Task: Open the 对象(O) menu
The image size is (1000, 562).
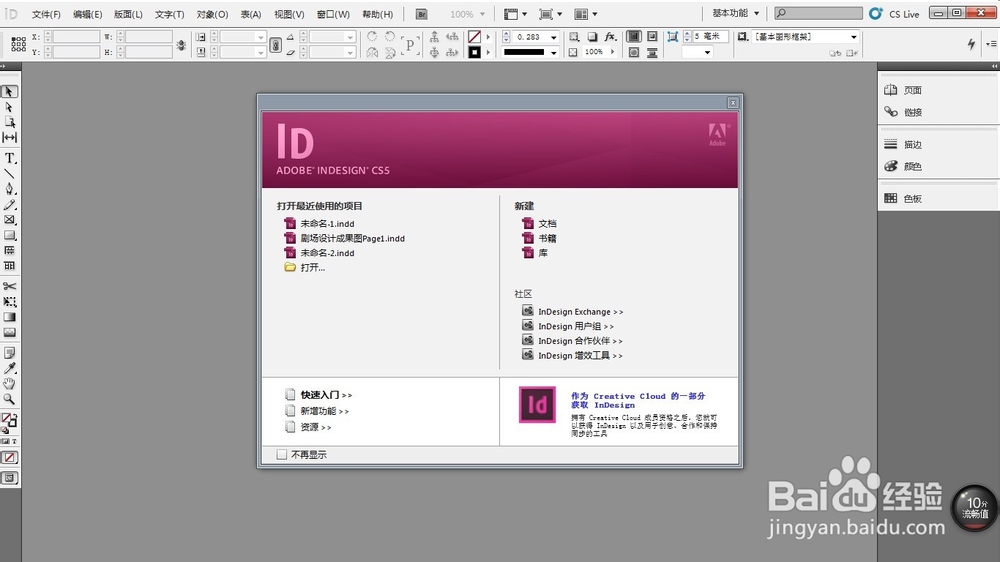Action: tap(212, 14)
